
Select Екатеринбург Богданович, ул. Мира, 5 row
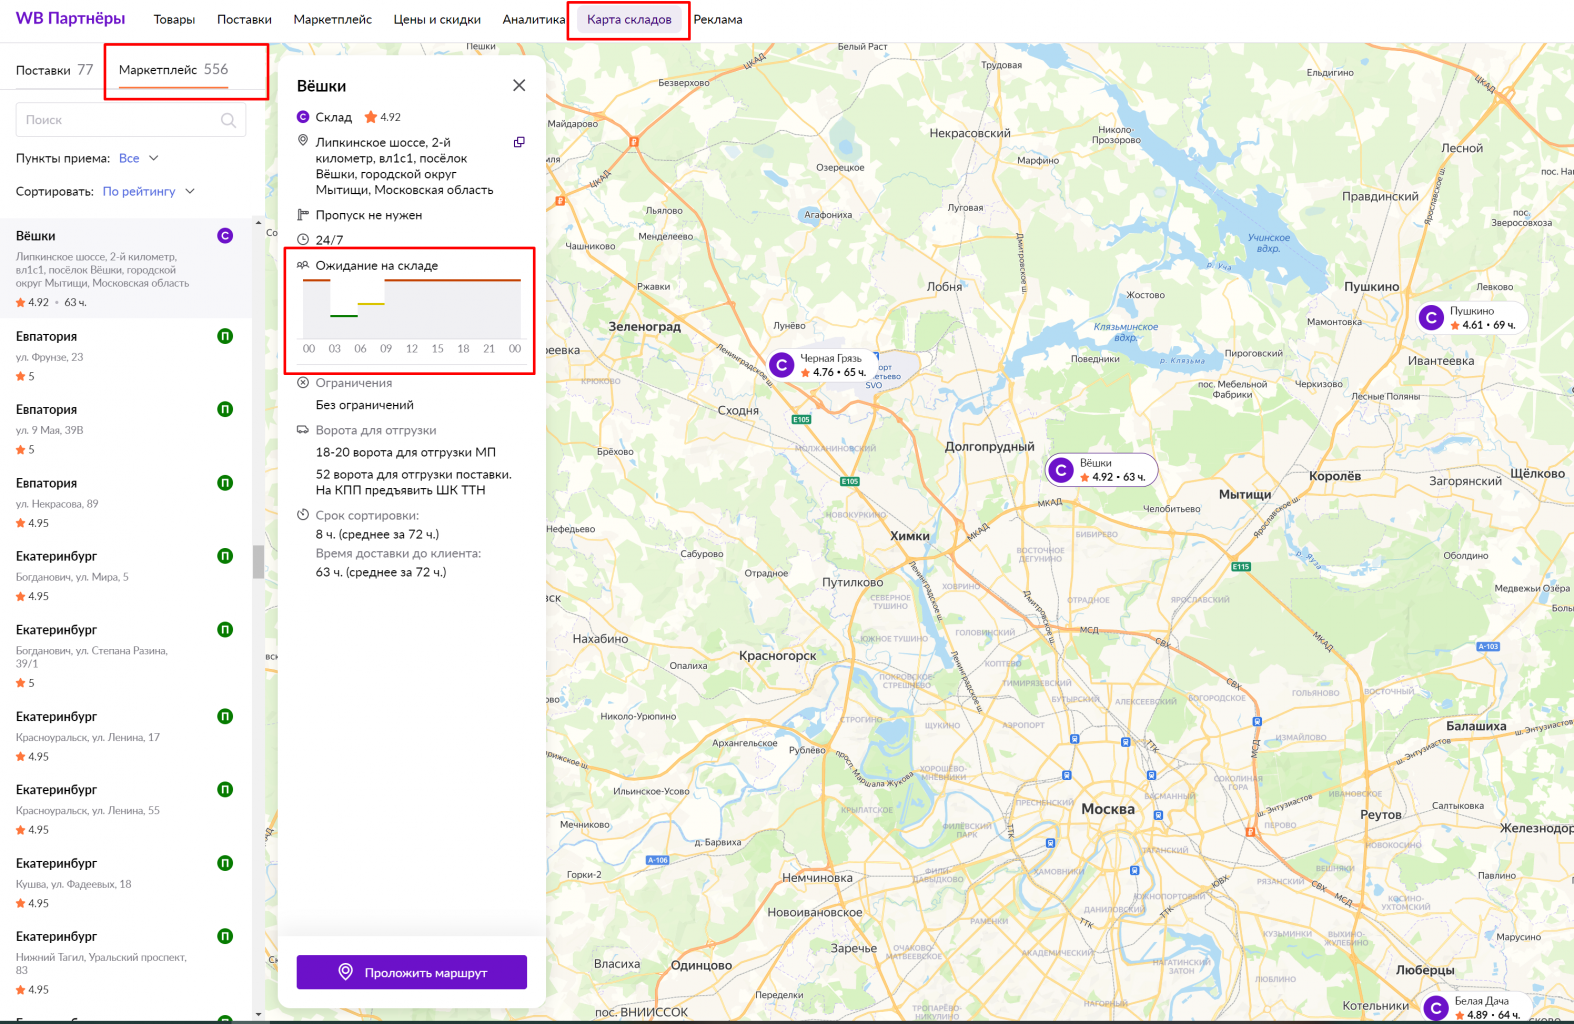(126, 575)
